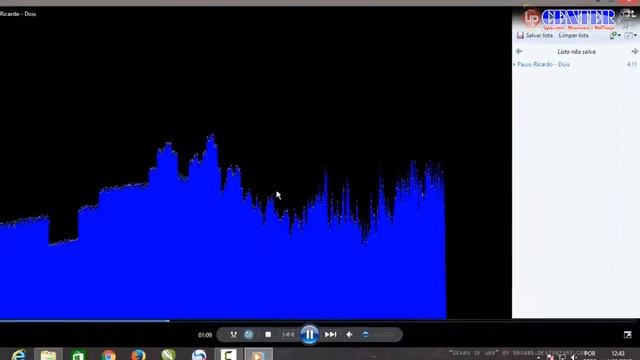
Task: Click the 01:09 elapsed time display
Action: coord(205,335)
